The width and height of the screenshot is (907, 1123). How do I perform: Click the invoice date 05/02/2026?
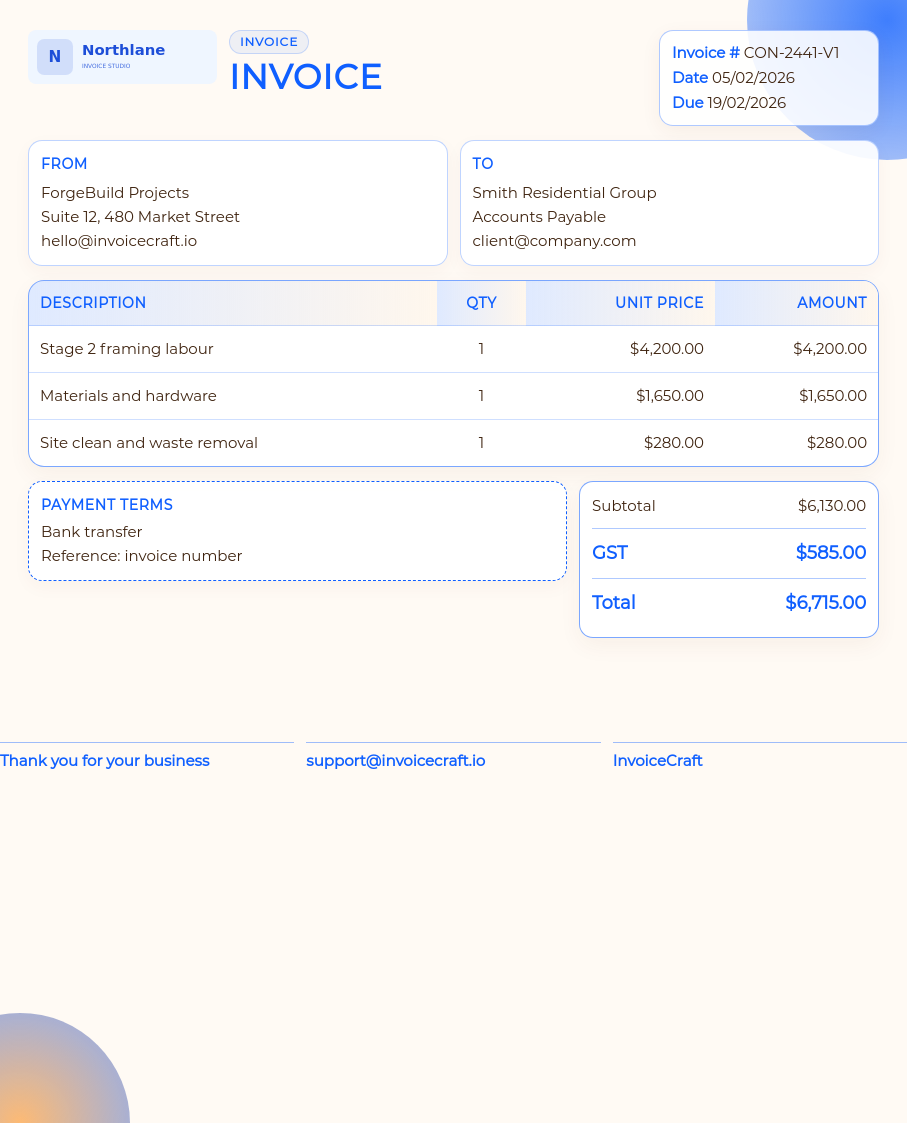(x=753, y=77)
